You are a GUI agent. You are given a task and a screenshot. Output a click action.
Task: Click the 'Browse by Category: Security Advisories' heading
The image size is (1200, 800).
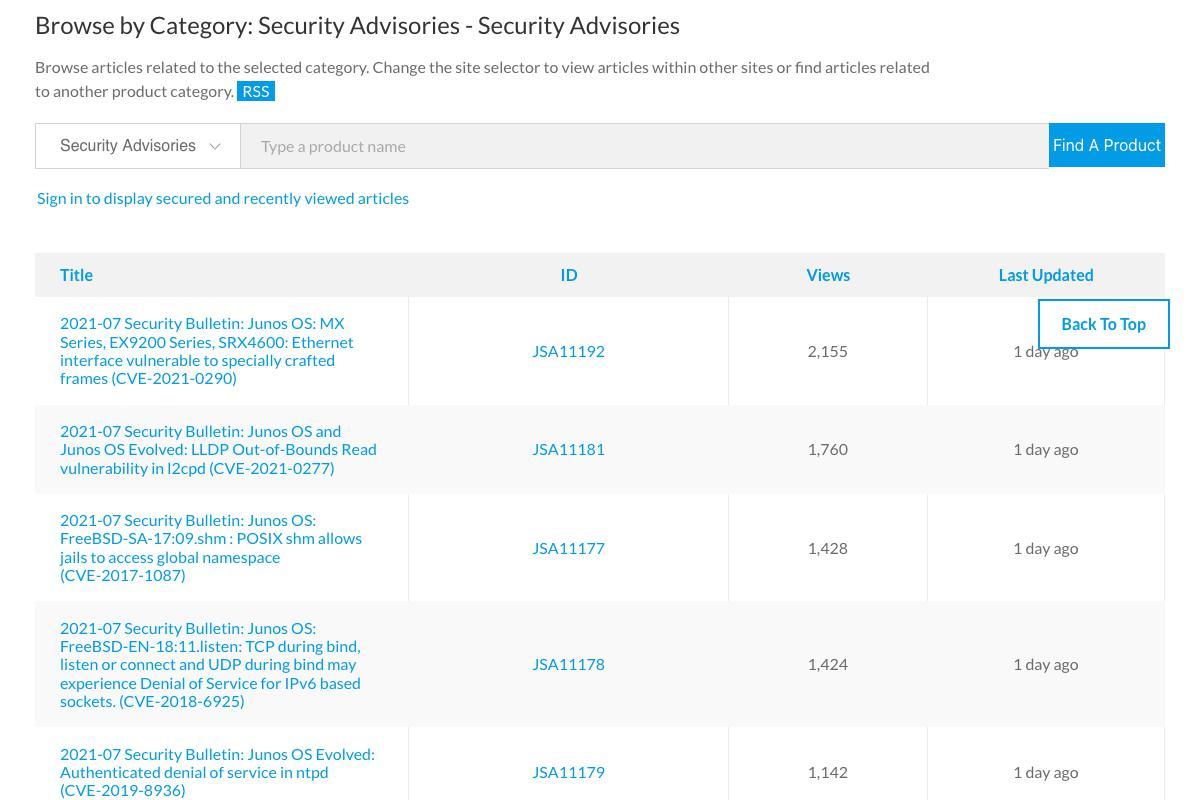click(357, 26)
